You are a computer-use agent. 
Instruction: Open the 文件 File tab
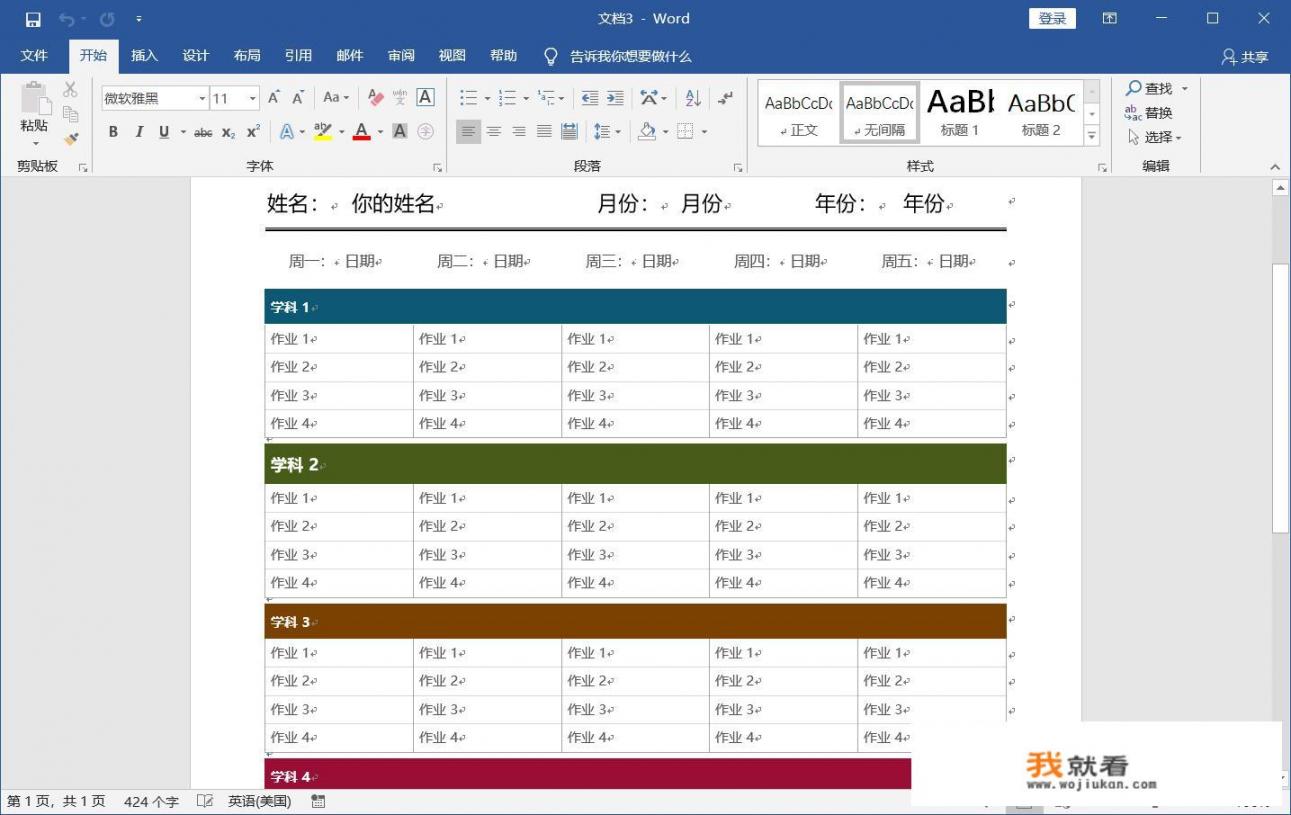[x=34, y=56]
